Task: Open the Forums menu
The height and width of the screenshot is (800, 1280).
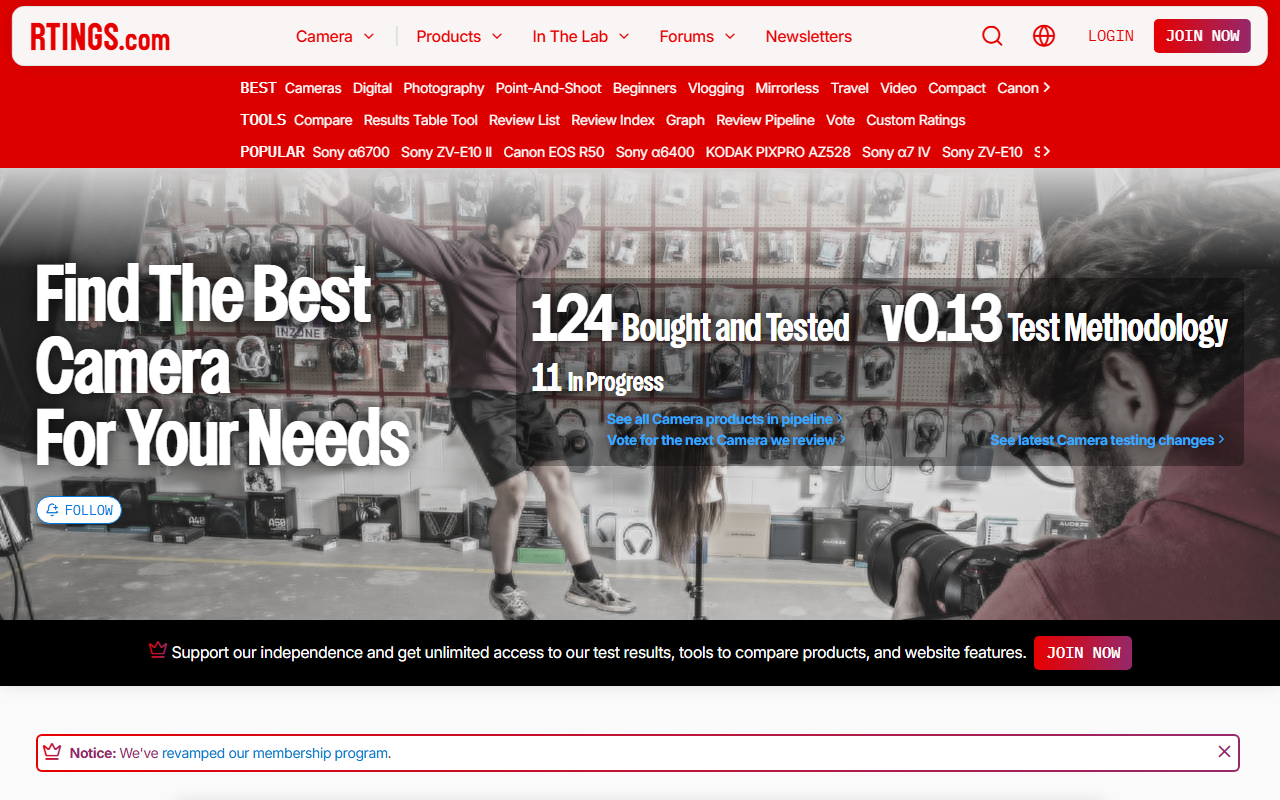Action: (697, 36)
